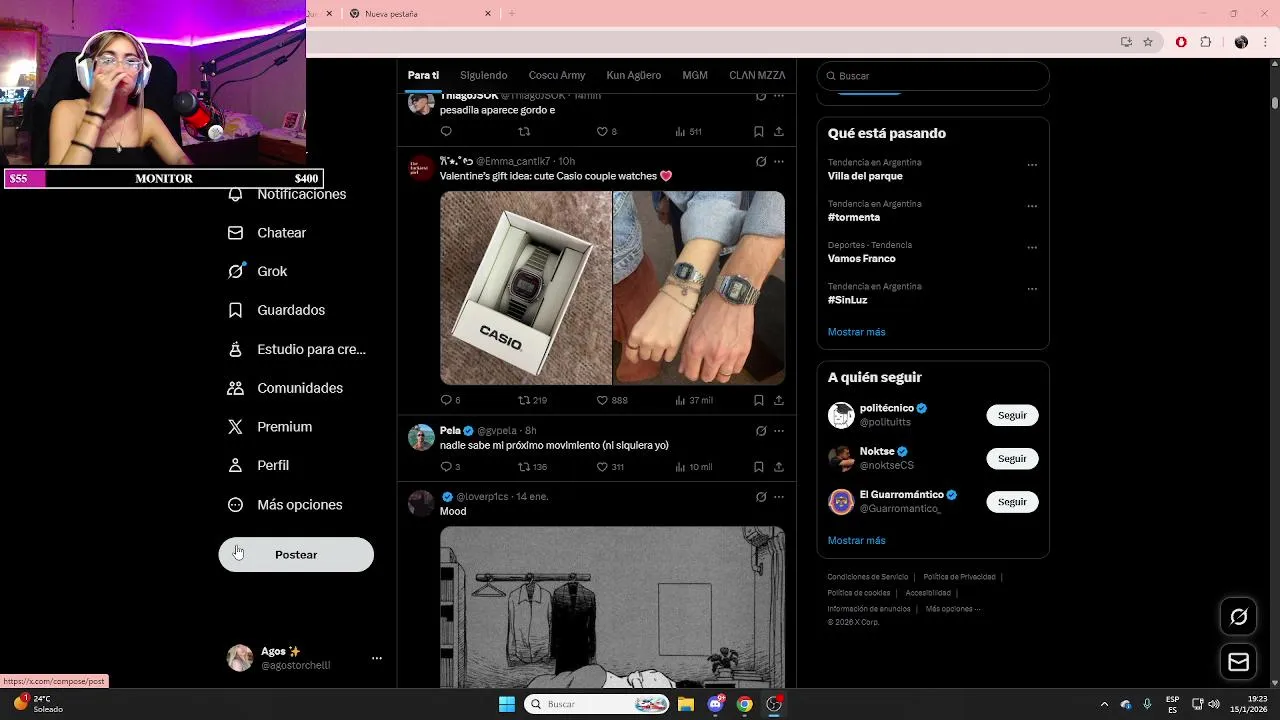Open the Casio boxed watch photo

526,288
